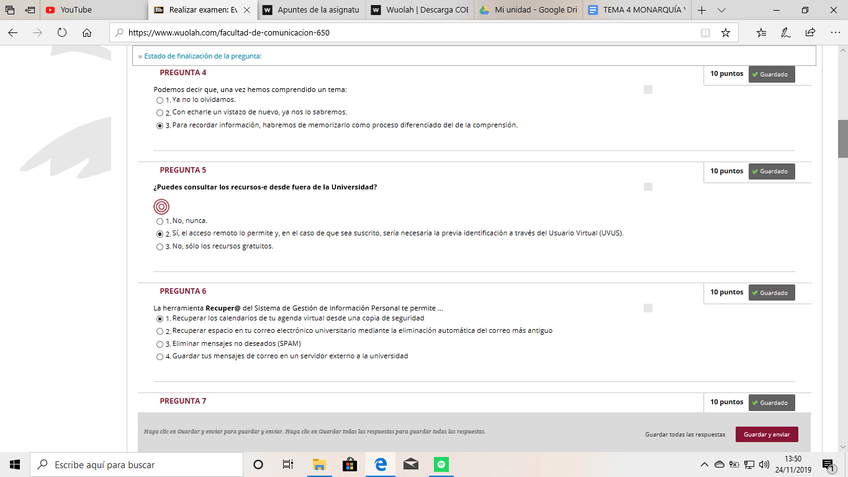The width and height of the screenshot is (848, 477).
Task: Open Microsoft Store from the taskbar
Action: 349,465
